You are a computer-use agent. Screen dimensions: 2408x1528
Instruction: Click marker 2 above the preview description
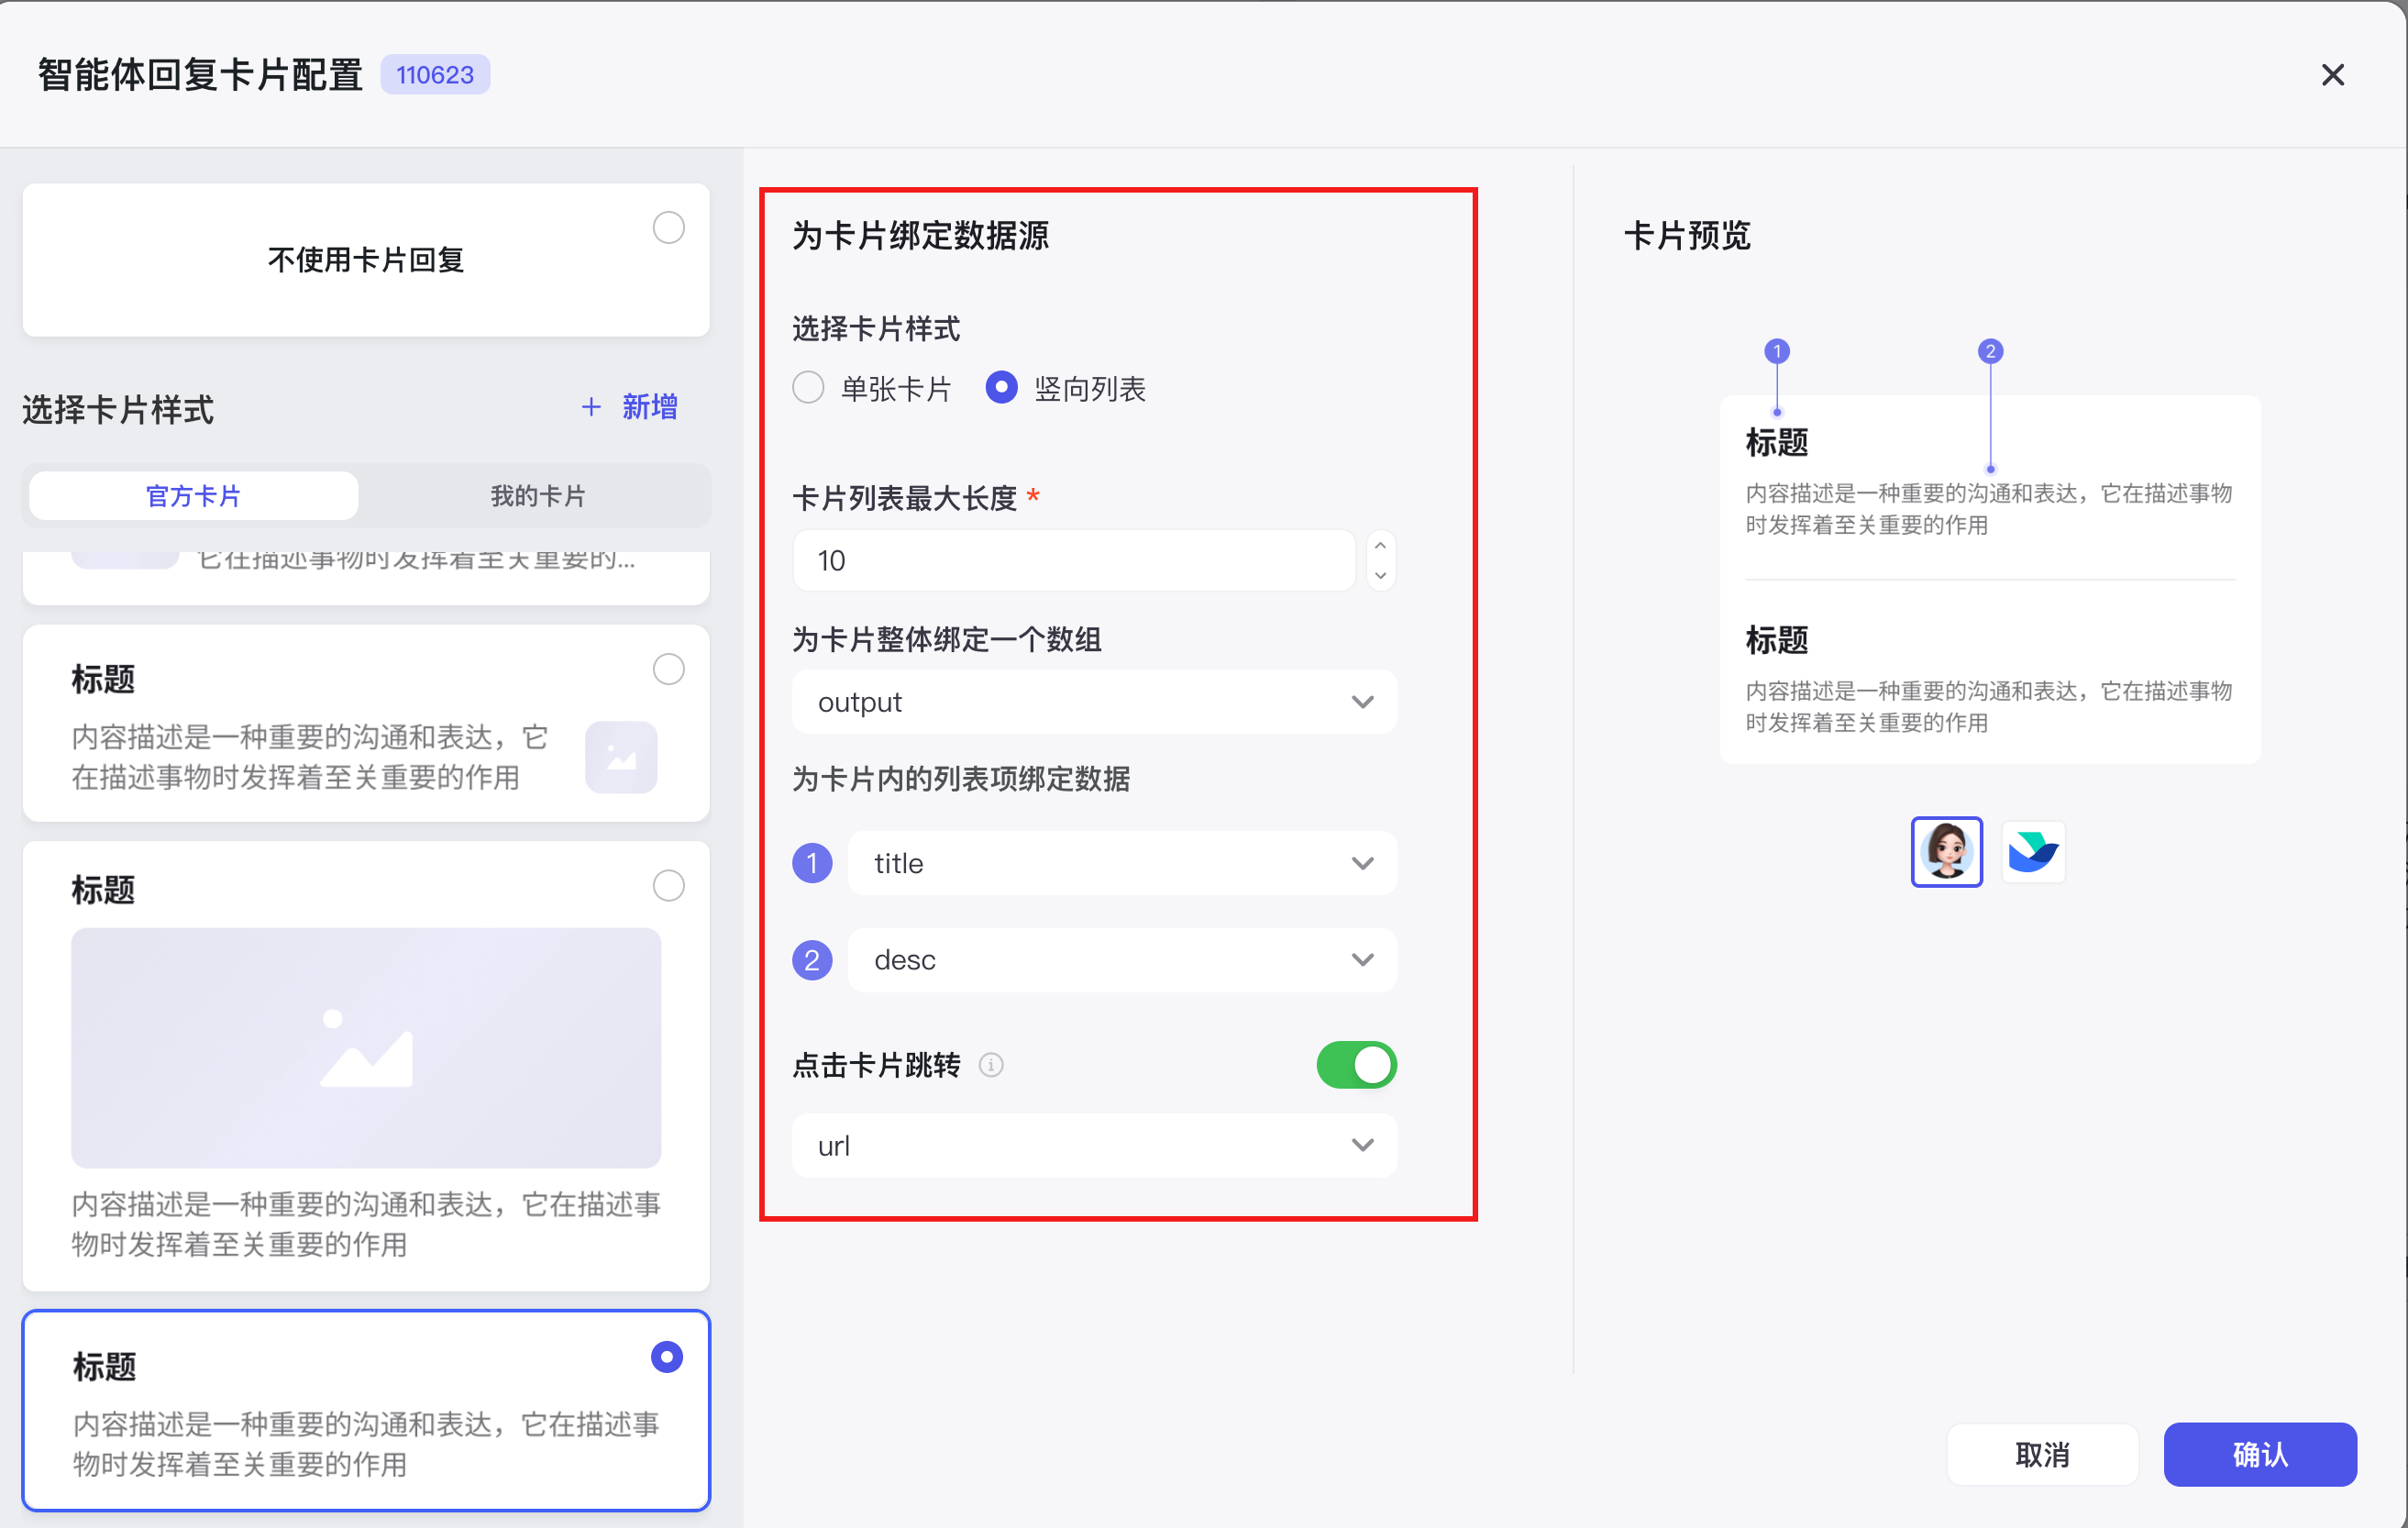click(1991, 351)
